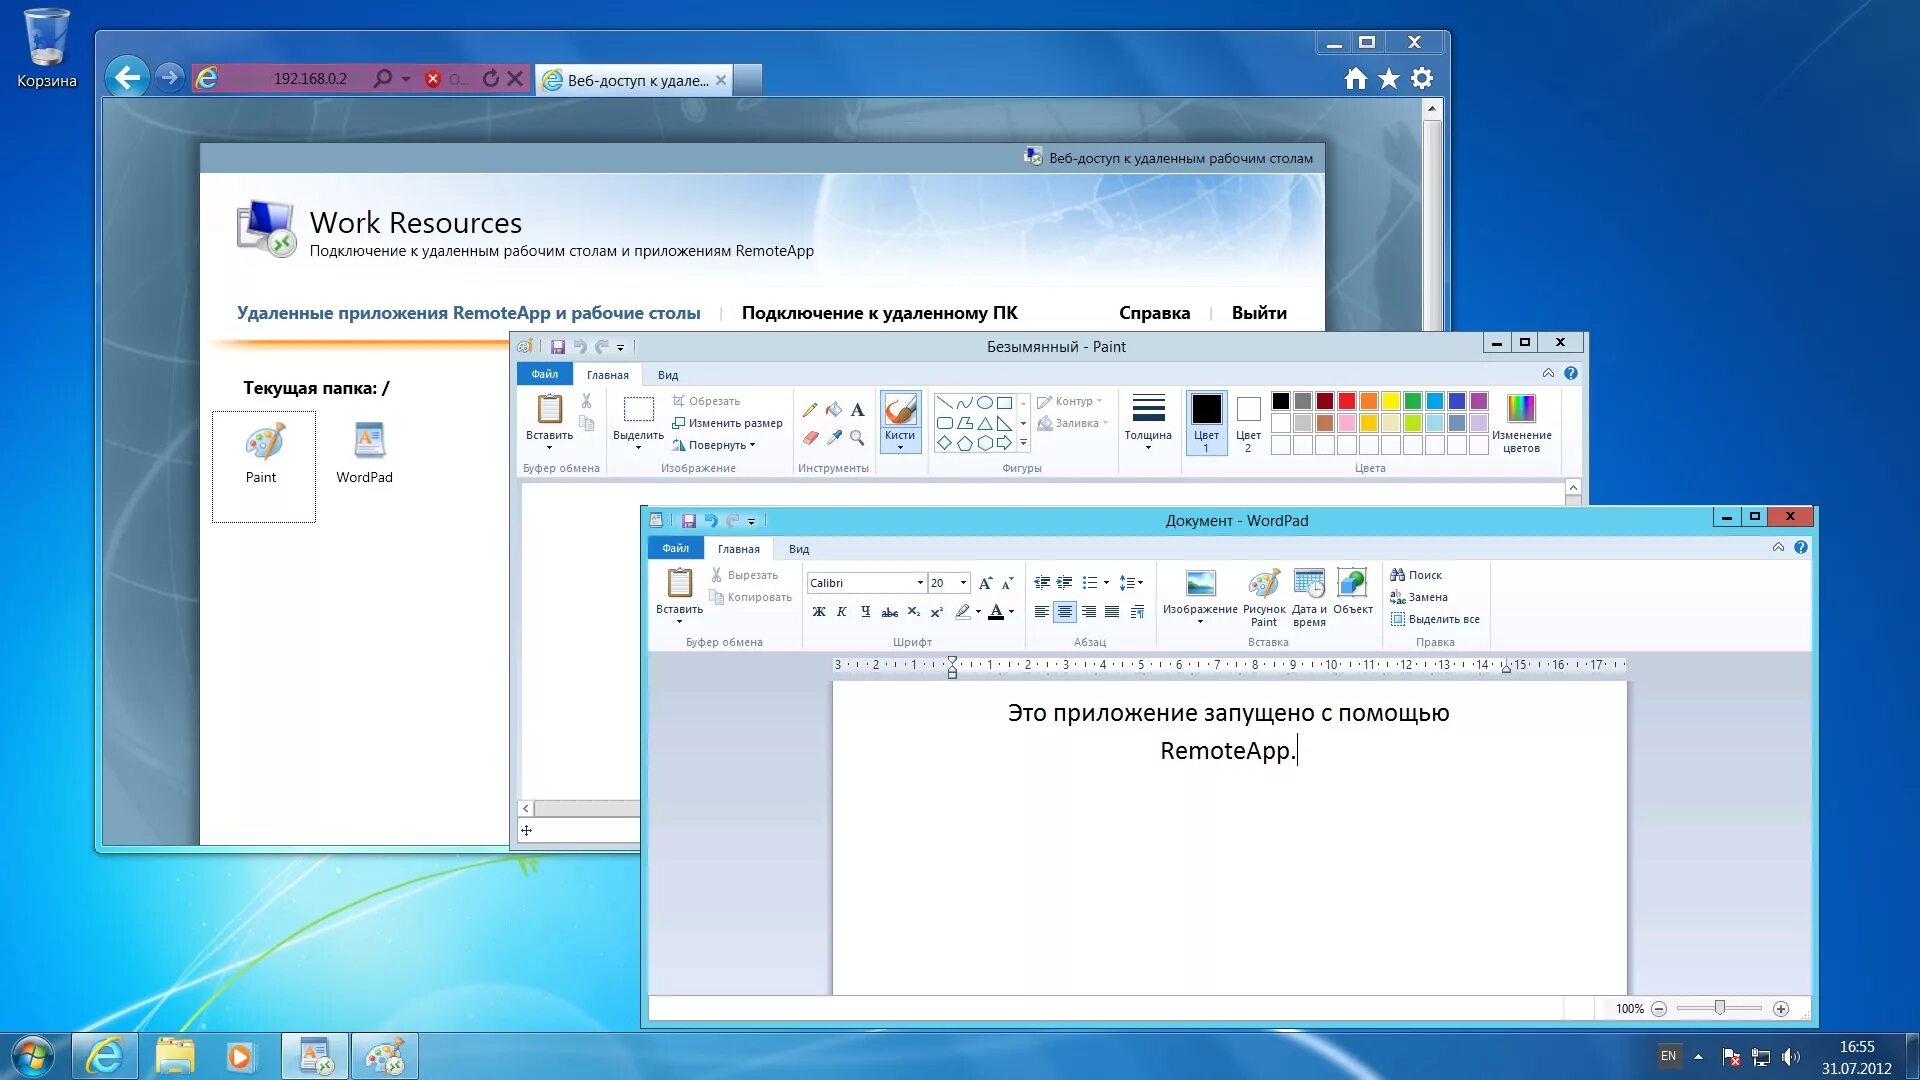
Task: Click the Magnifier tool in Paint
Action: (x=857, y=437)
